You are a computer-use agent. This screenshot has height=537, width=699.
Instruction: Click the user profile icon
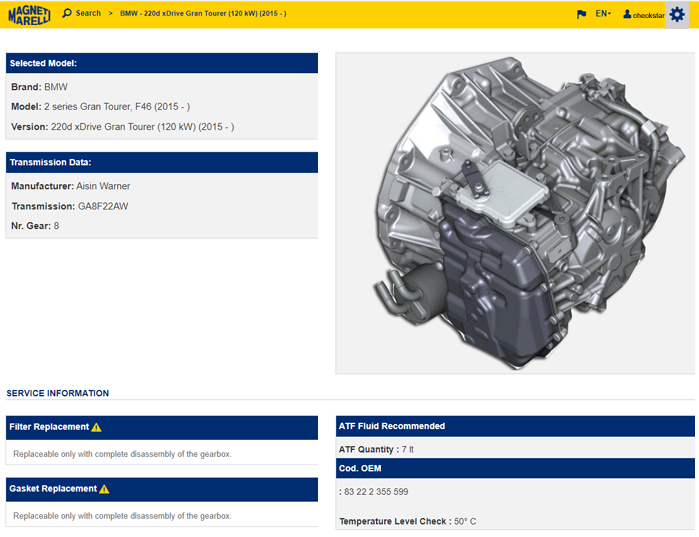(627, 14)
